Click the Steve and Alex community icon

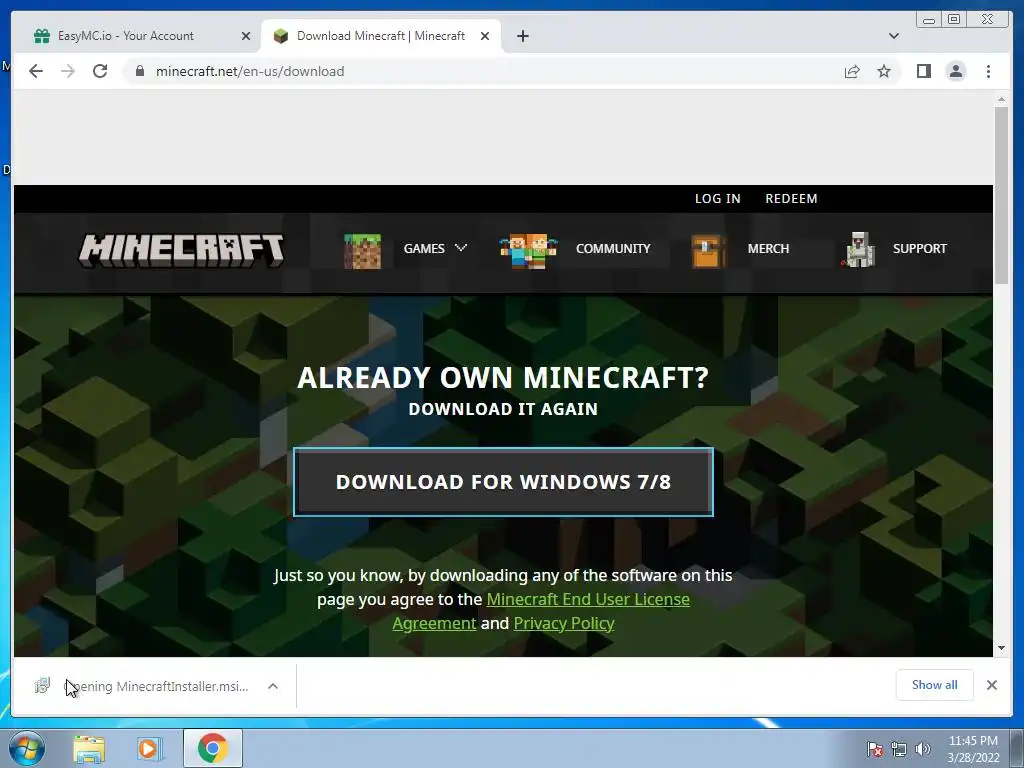pos(528,251)
